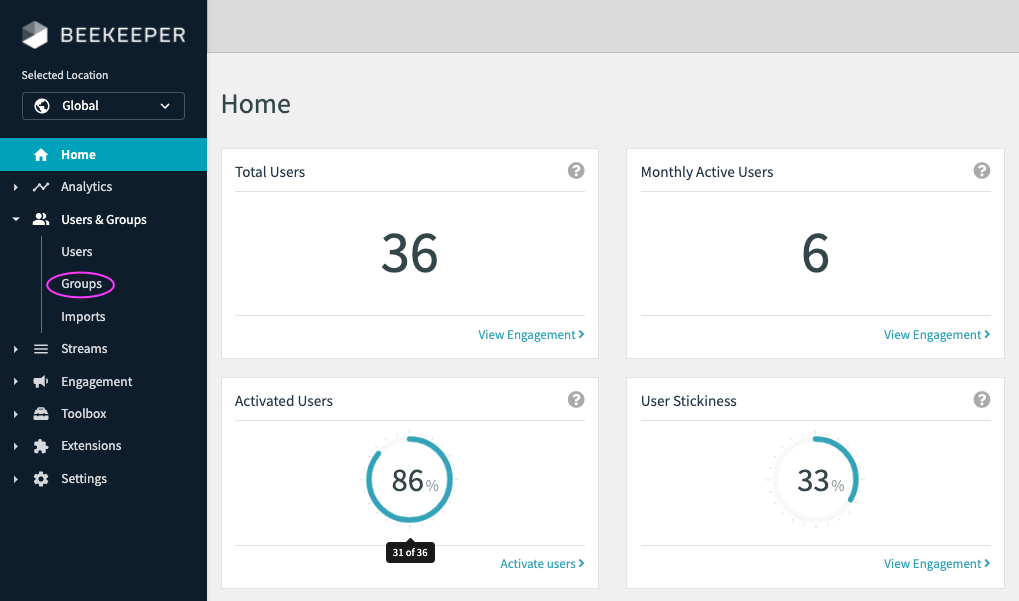Select Groups in the sidebar

(81, 284)
